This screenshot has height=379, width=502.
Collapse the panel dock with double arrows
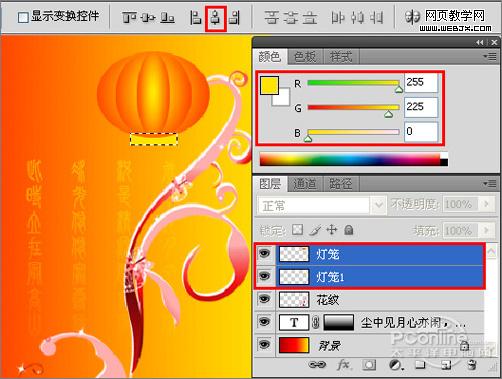(x=479, y=43)
